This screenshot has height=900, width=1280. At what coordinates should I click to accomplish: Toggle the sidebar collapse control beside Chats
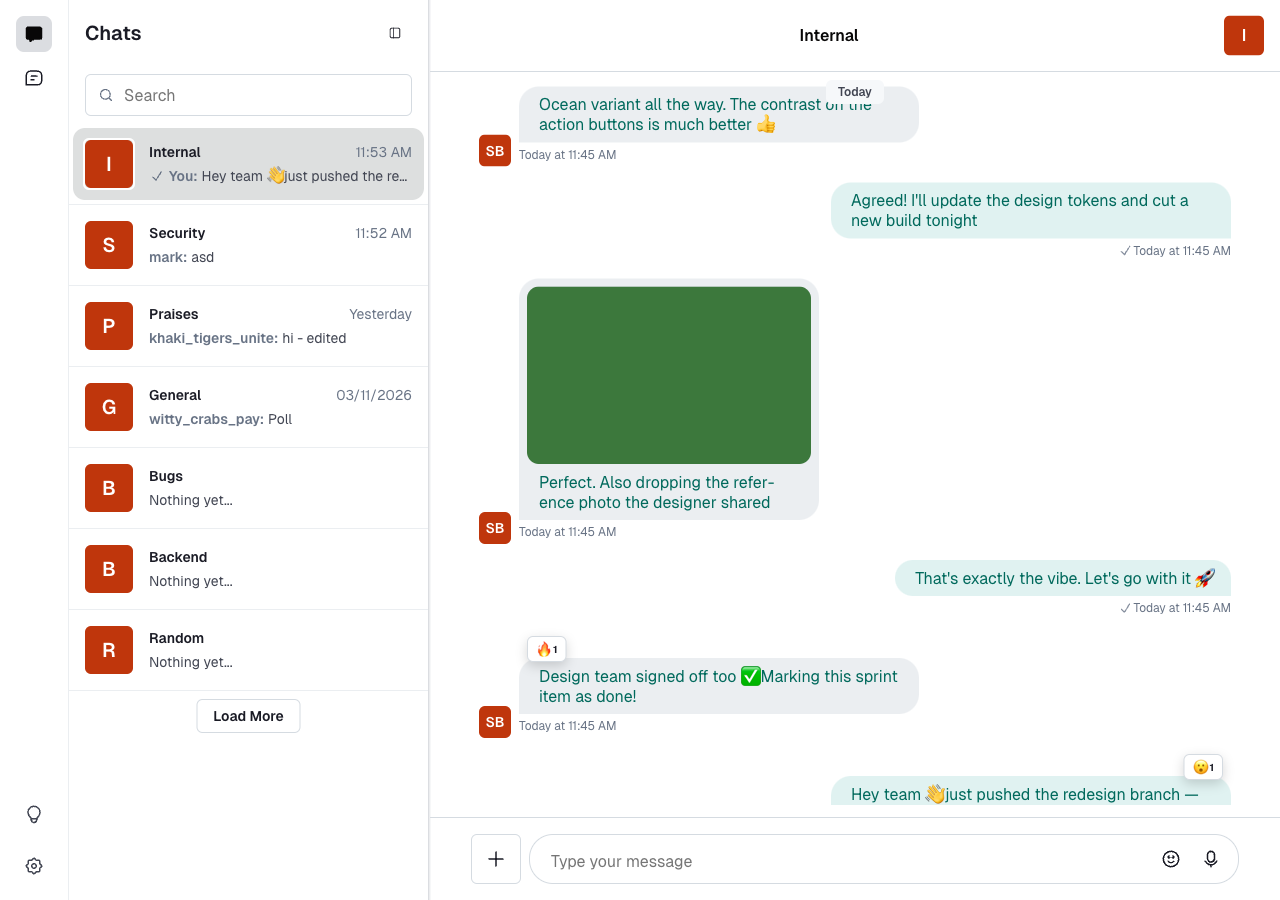(394, 32)
